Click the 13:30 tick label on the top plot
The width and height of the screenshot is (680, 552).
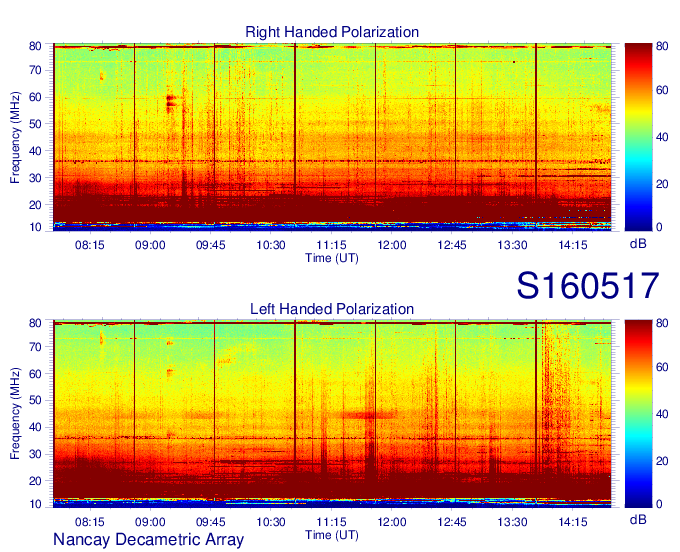(512, 245)
